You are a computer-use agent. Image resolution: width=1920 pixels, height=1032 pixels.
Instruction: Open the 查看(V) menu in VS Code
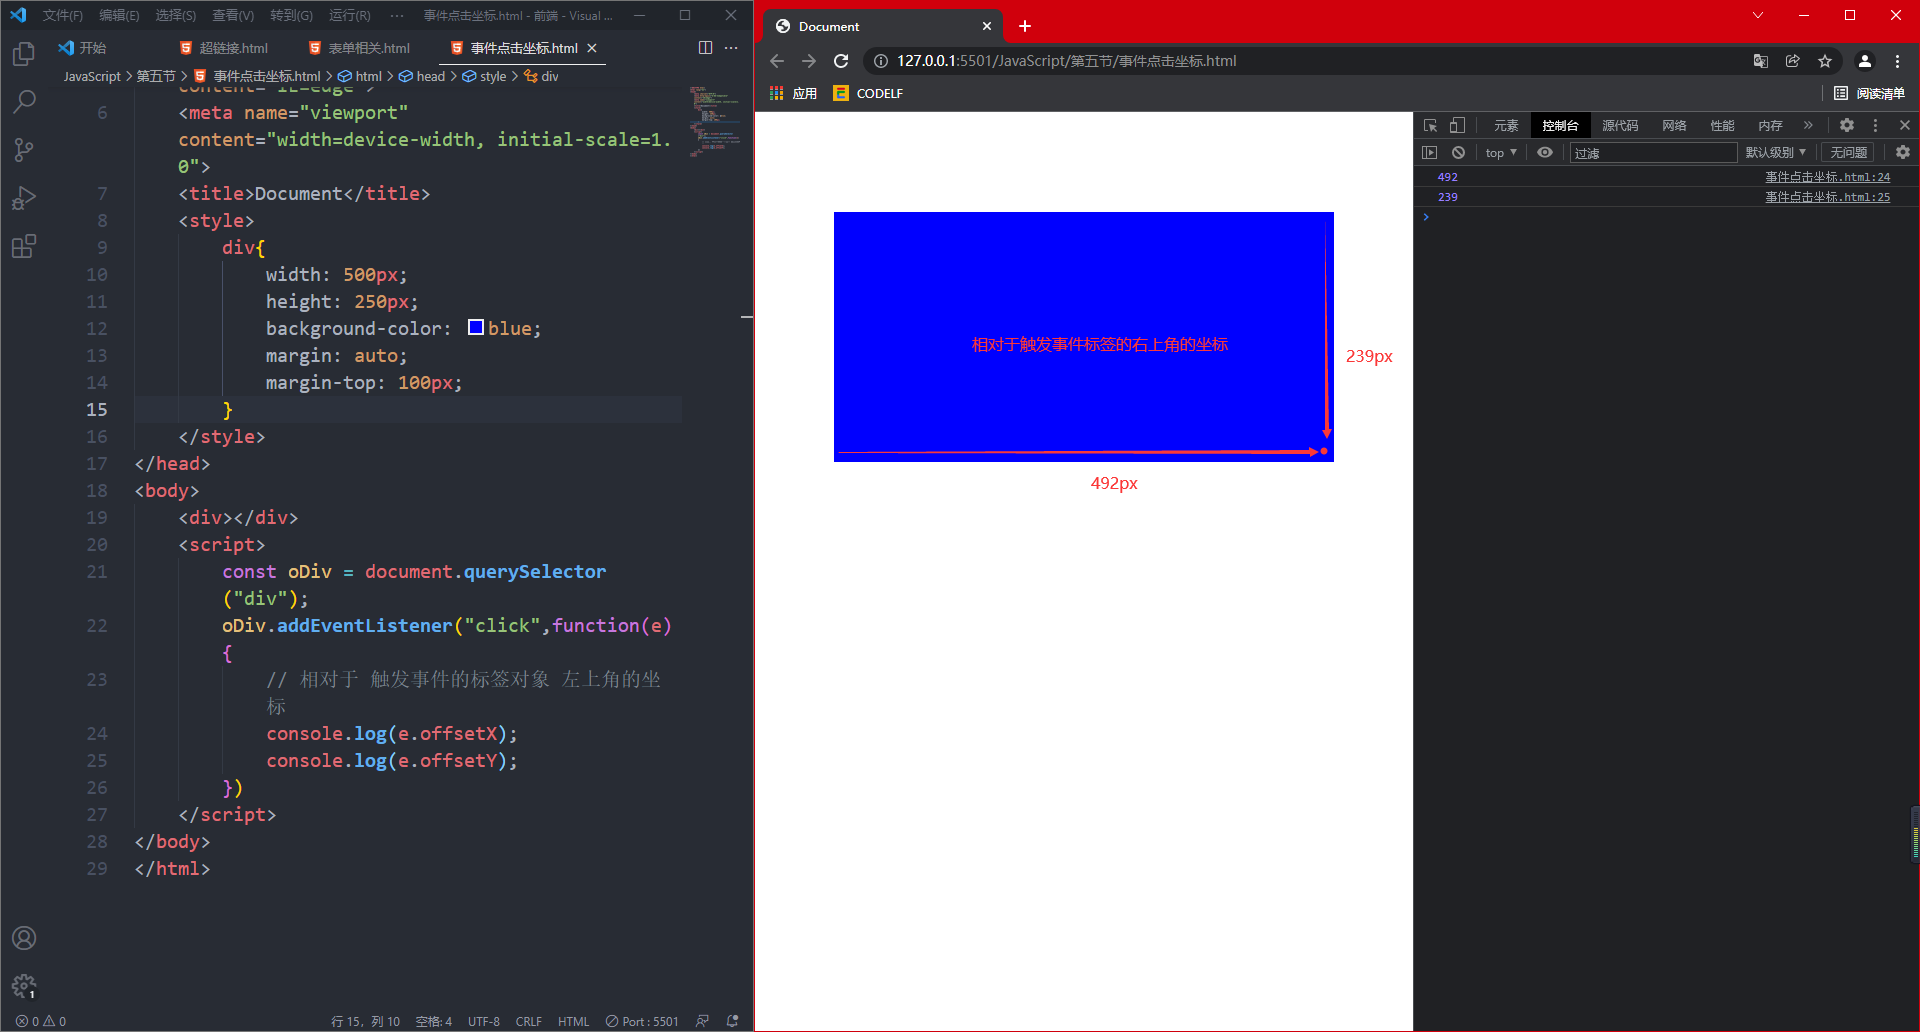[x=232, y=15]
